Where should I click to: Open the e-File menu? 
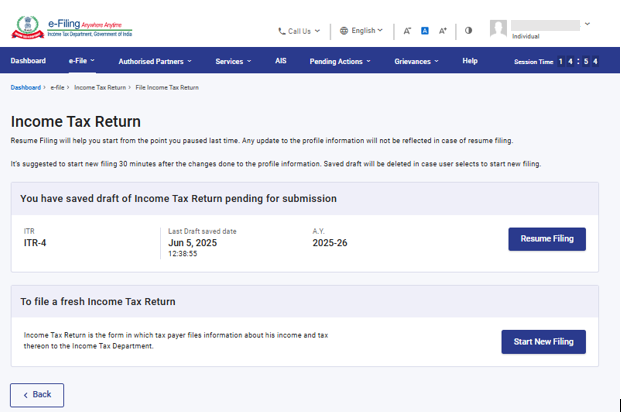[x=82, y=61]
